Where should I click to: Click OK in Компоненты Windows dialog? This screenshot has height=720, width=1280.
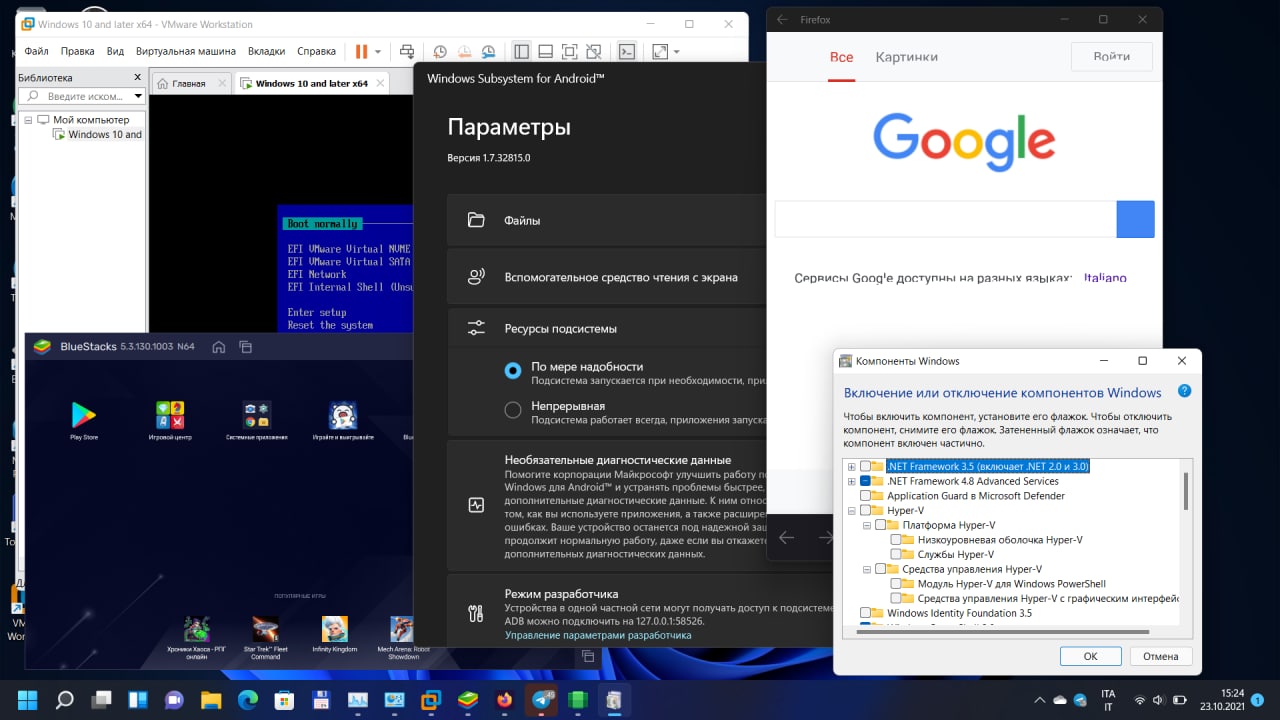pos(1090,656)
